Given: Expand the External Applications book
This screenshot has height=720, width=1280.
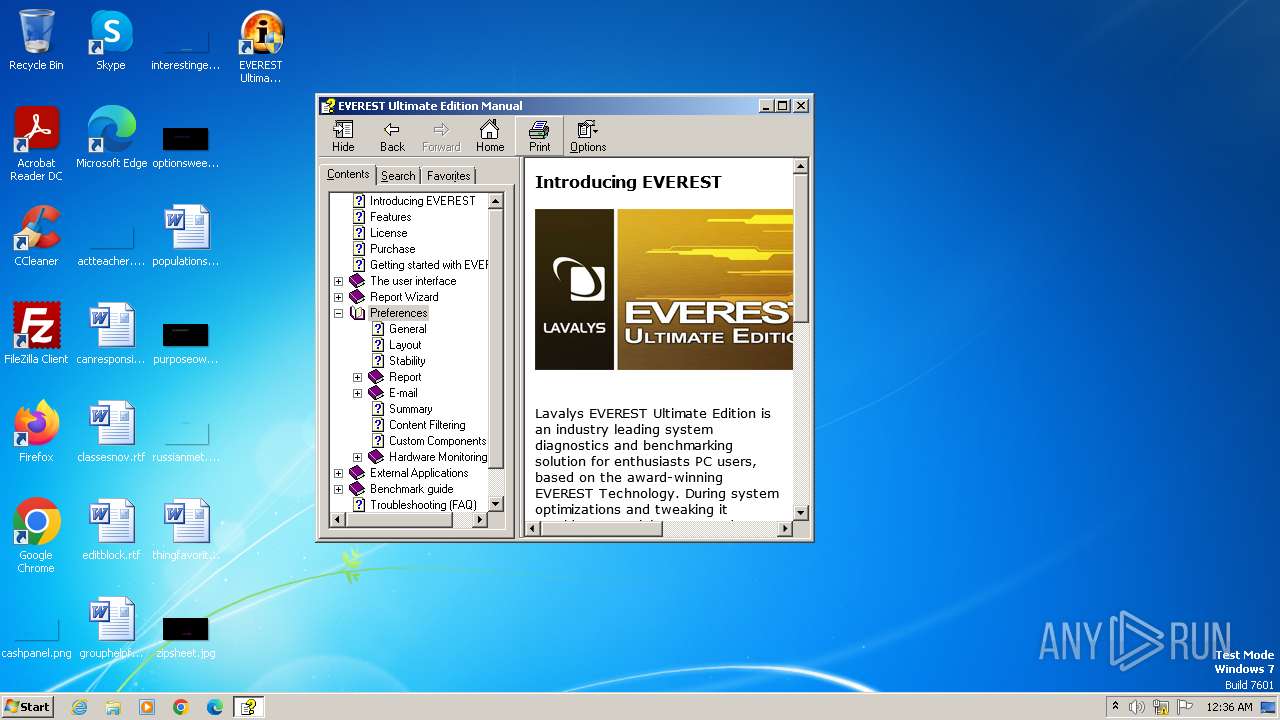Looking at the screenshot, I should tap(338, 473).
